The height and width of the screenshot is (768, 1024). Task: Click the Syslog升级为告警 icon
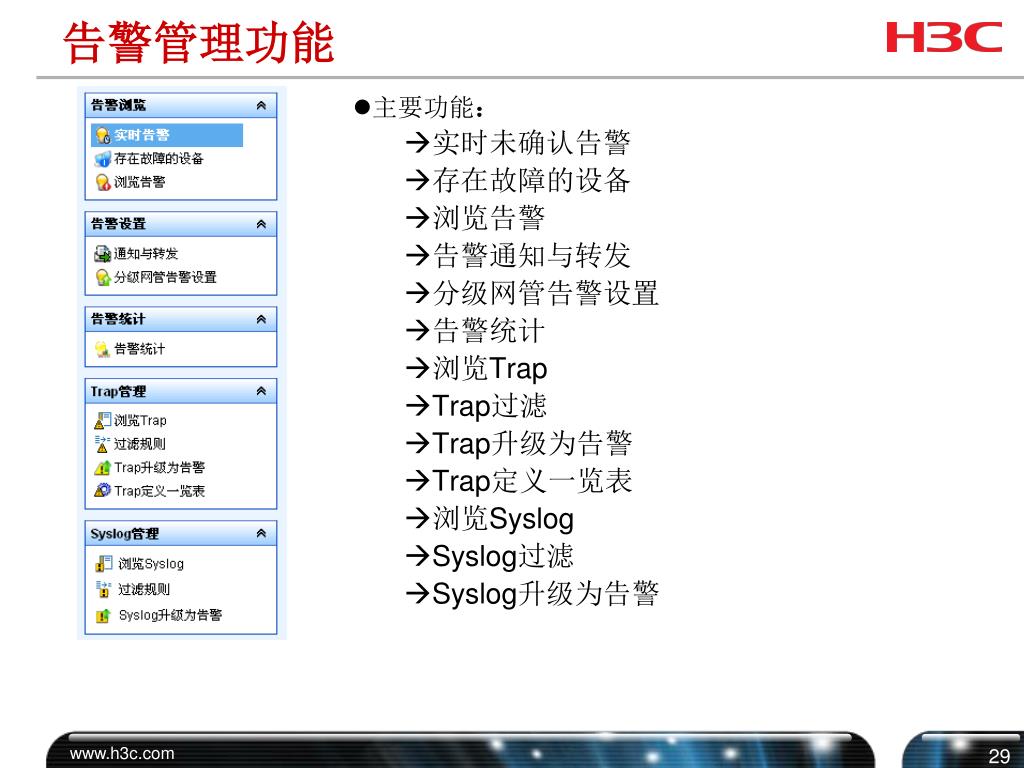[104, 615]
